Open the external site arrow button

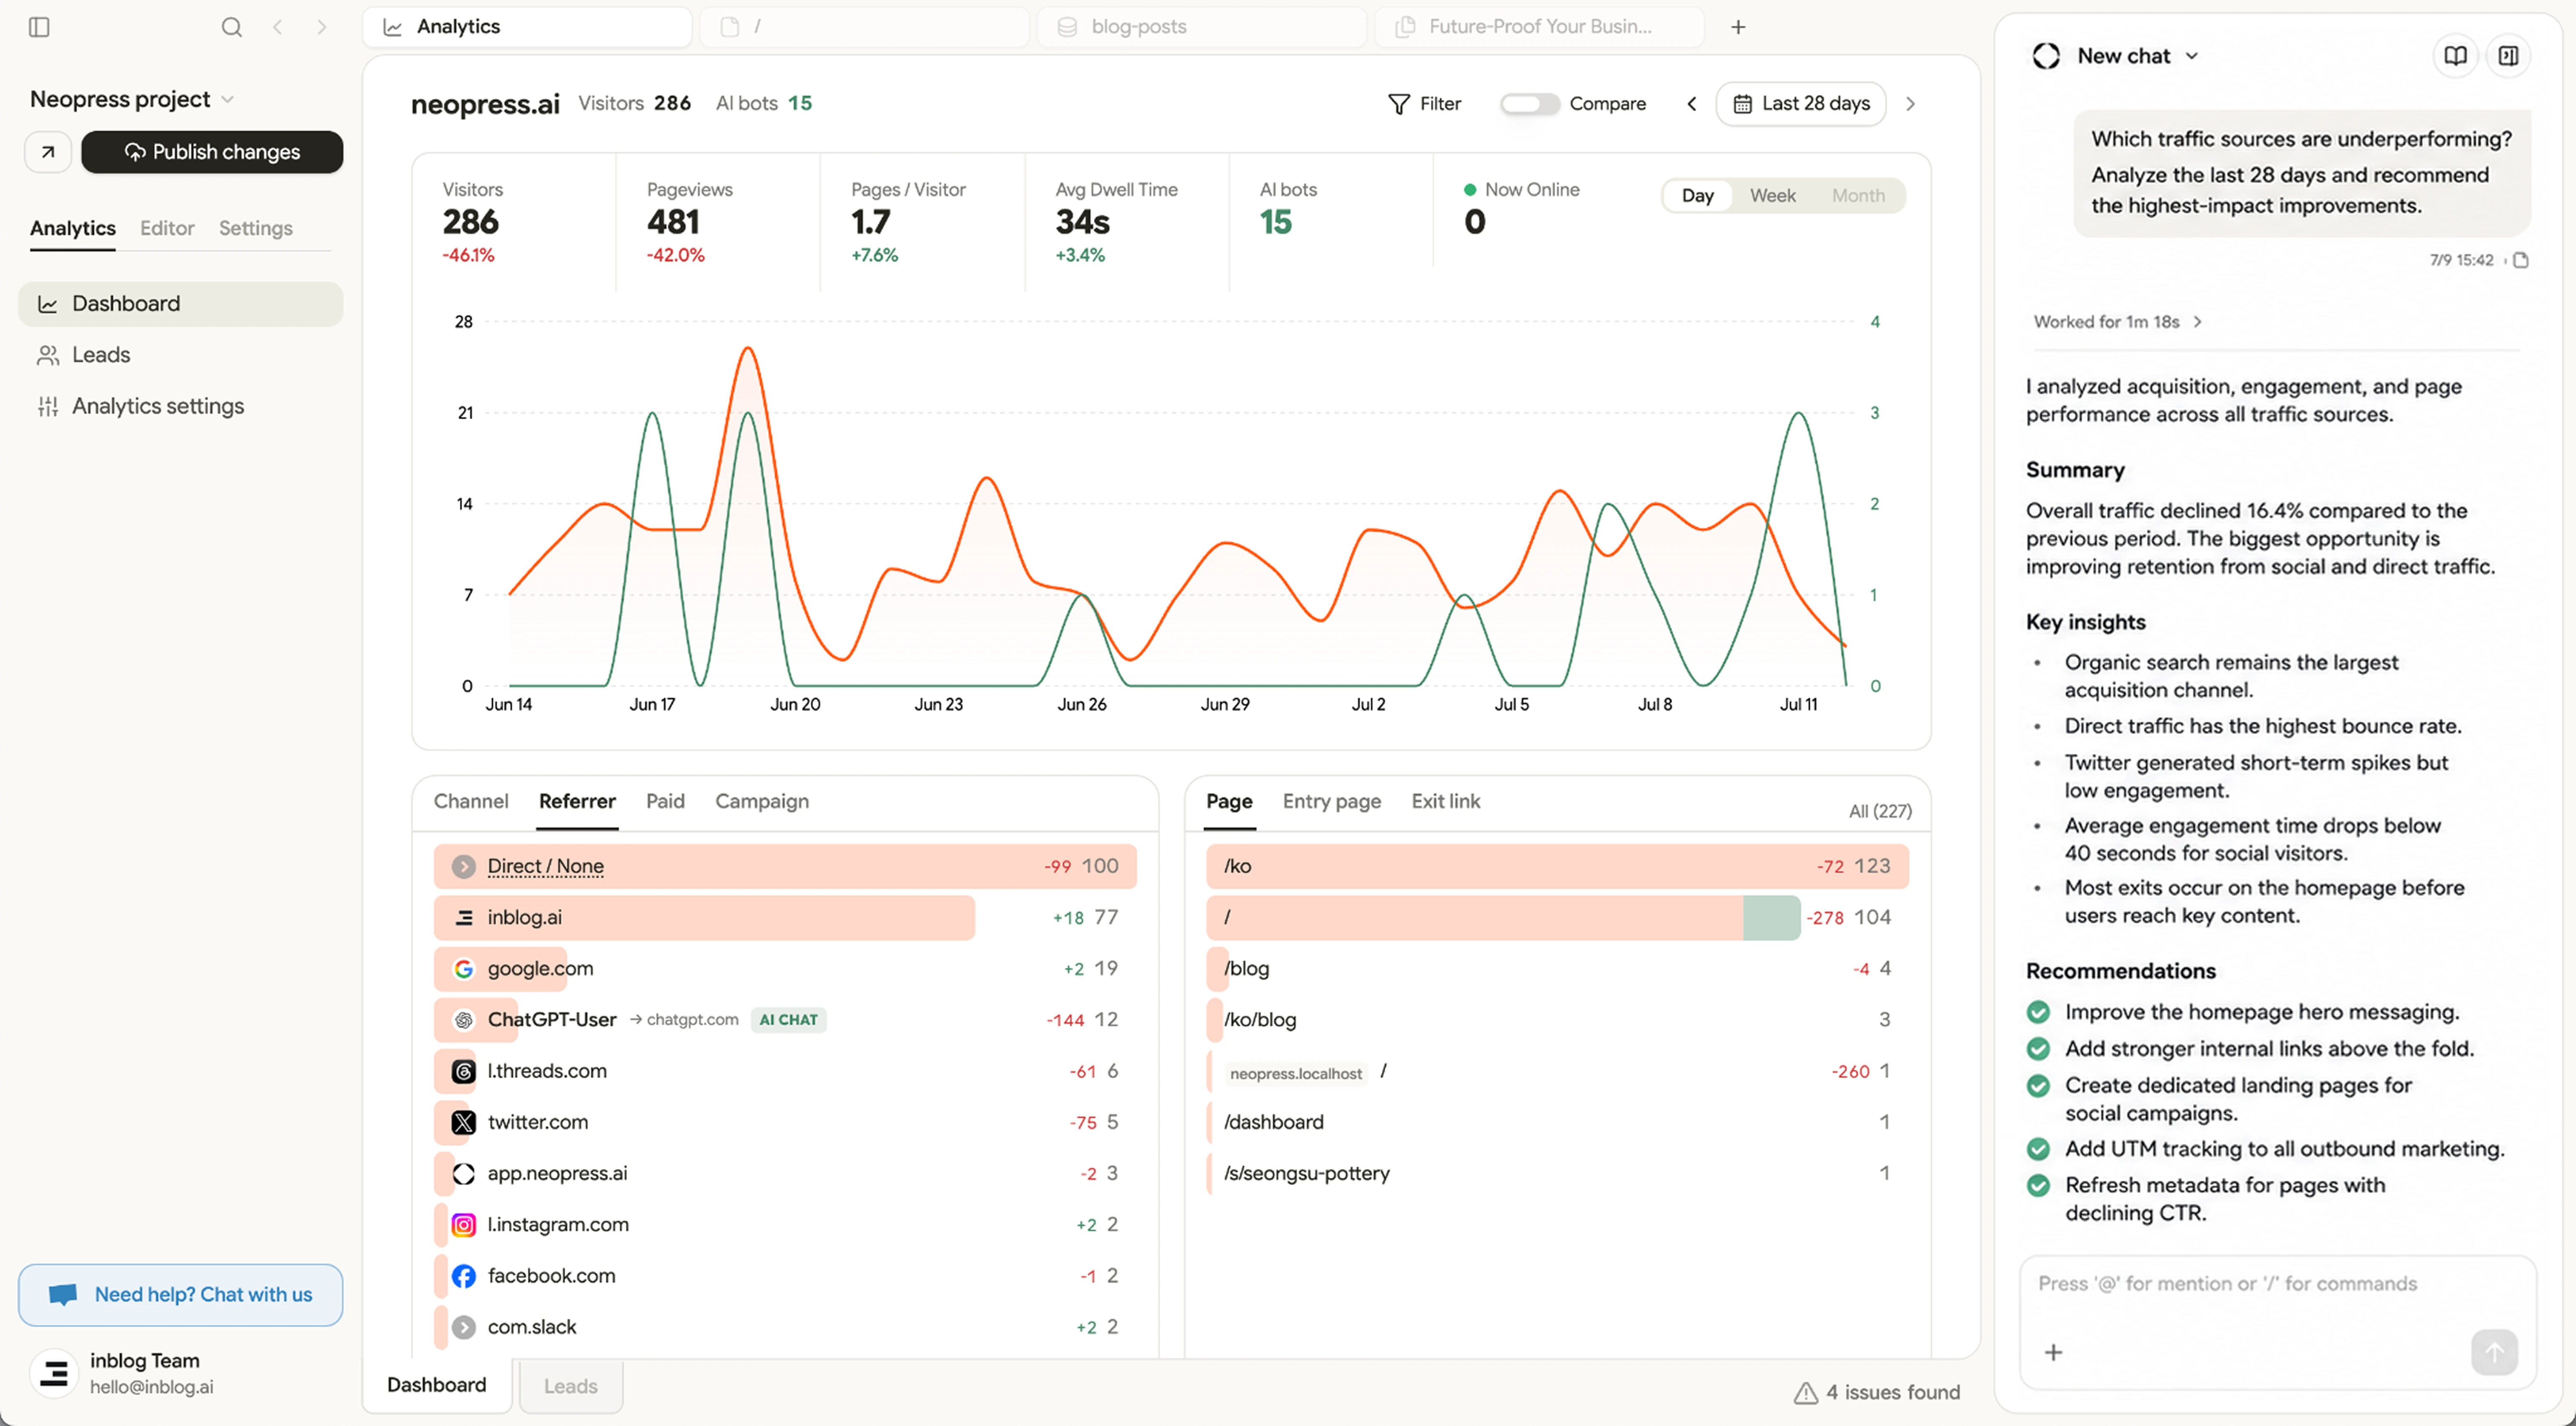coord(48,152)
